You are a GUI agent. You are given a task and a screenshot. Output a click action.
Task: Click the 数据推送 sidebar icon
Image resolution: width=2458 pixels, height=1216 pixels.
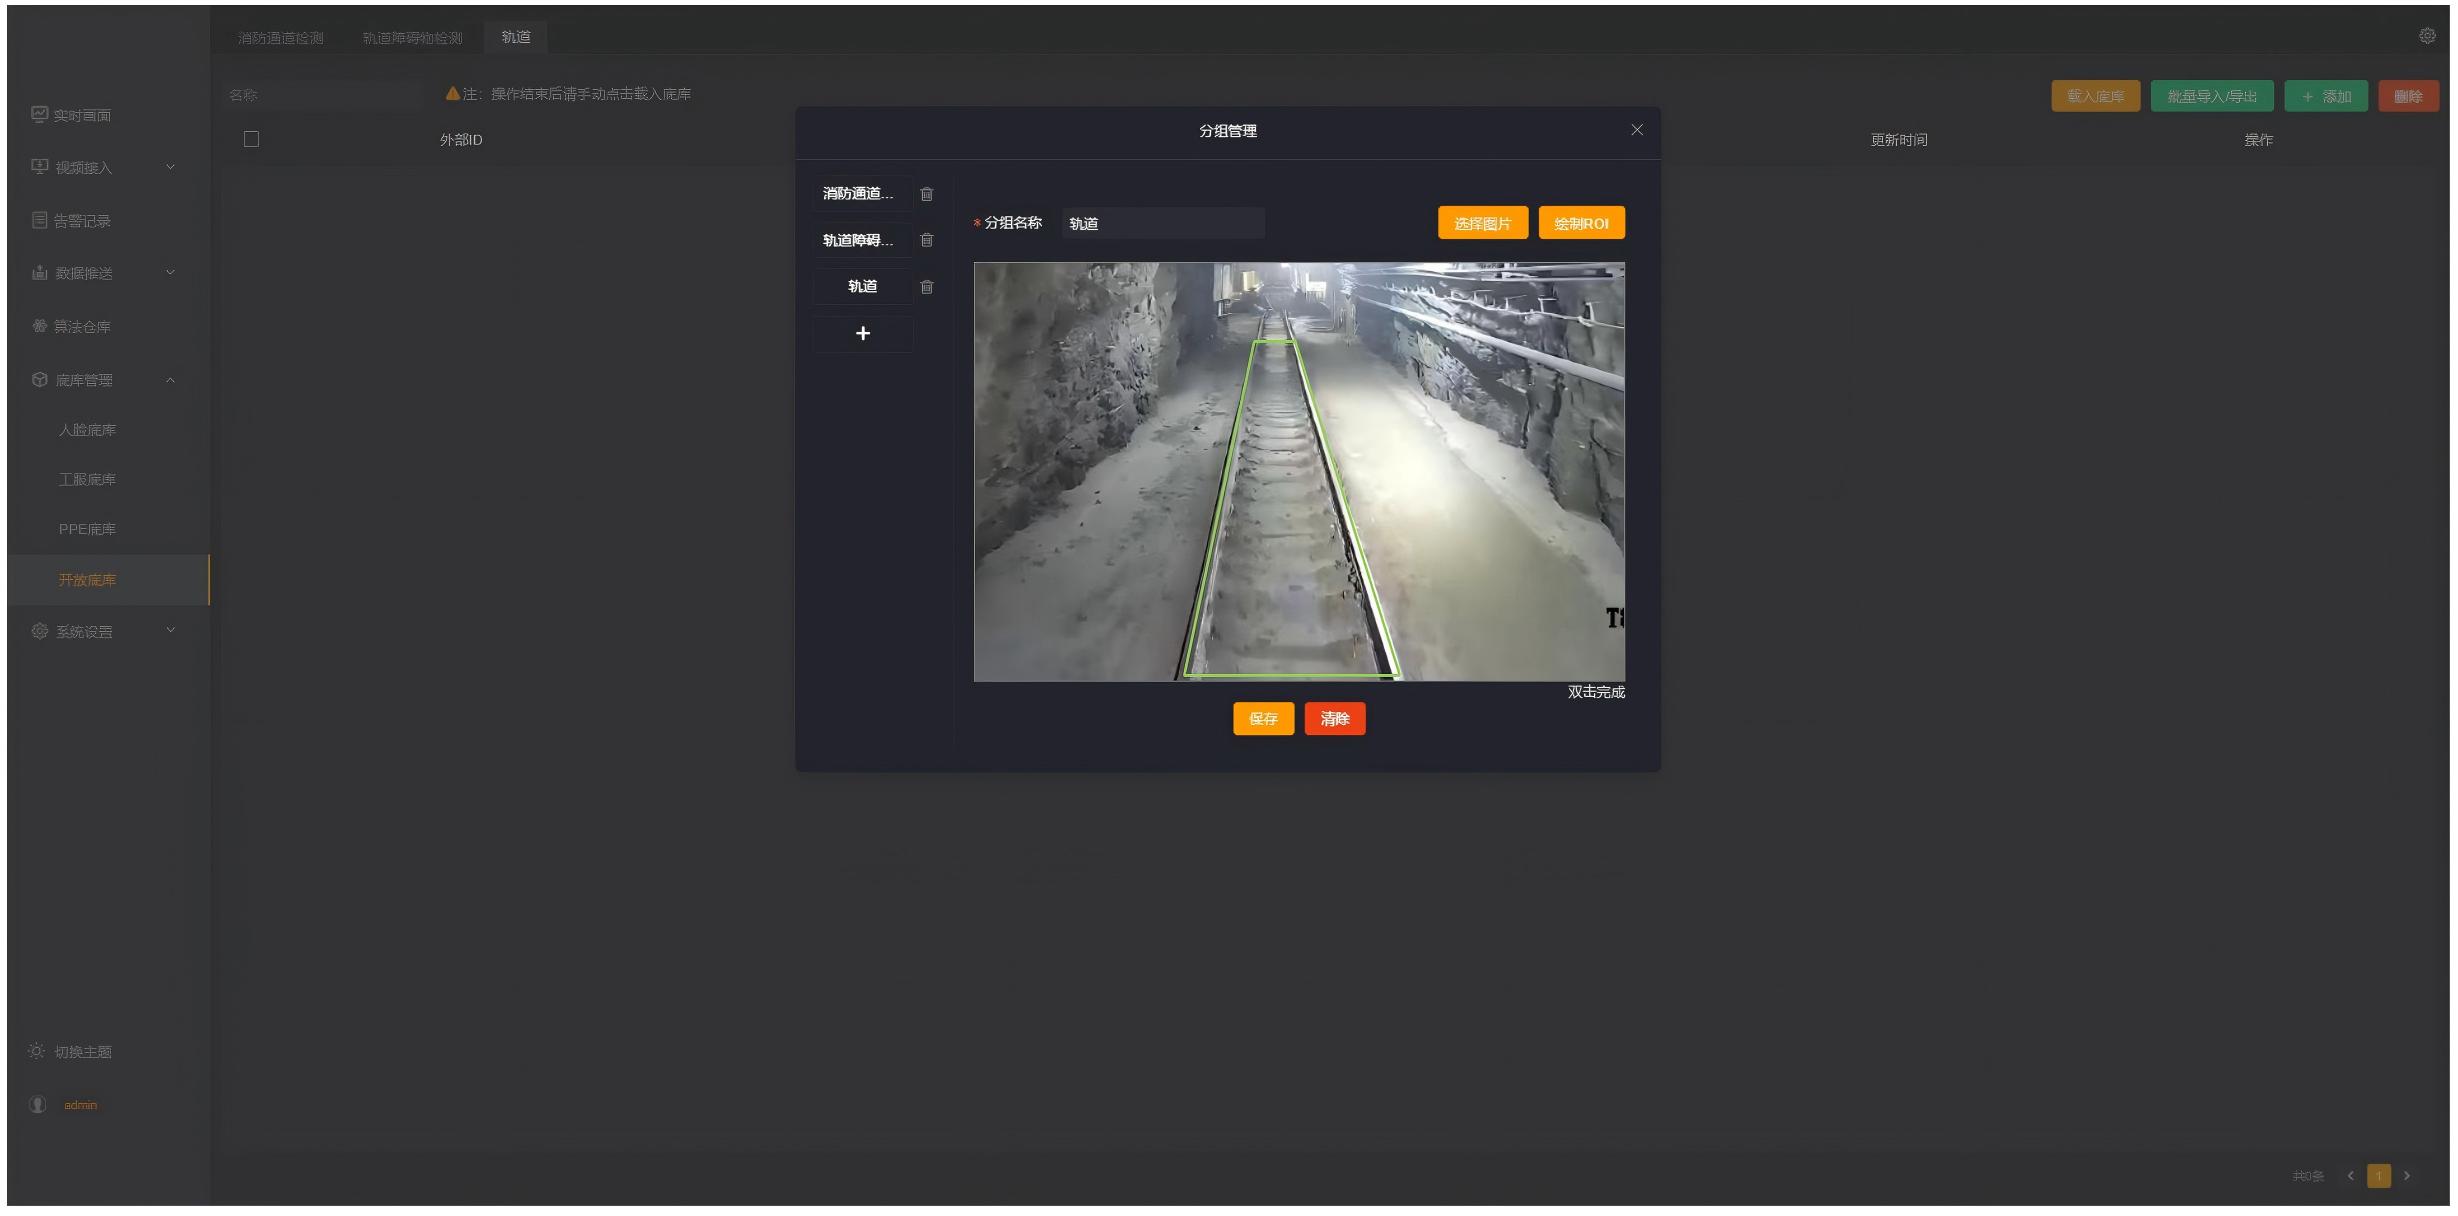[40, 272]
